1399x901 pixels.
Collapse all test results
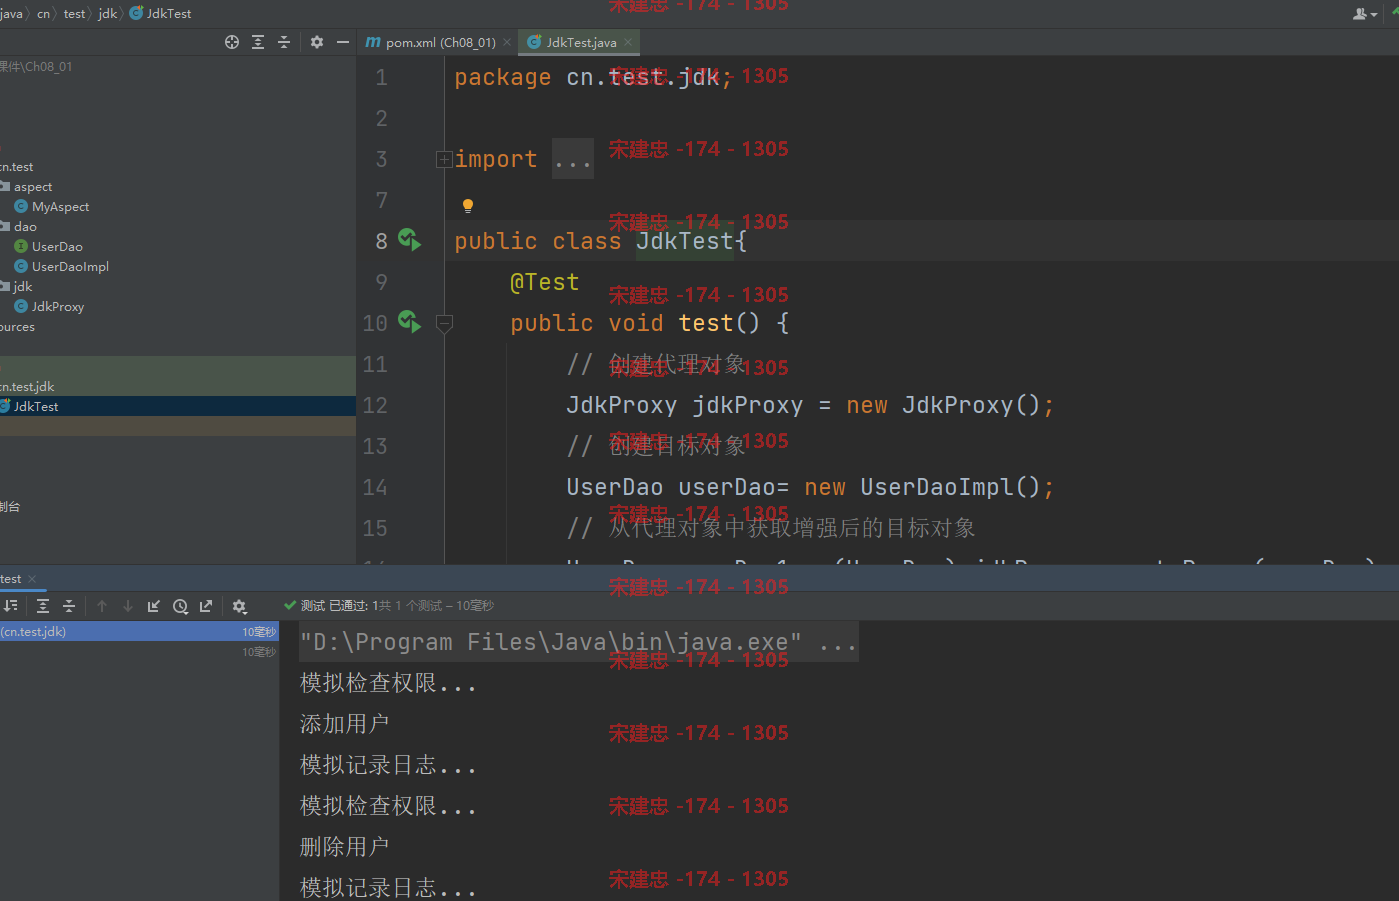pyautogui.click(x=69, y=606)
